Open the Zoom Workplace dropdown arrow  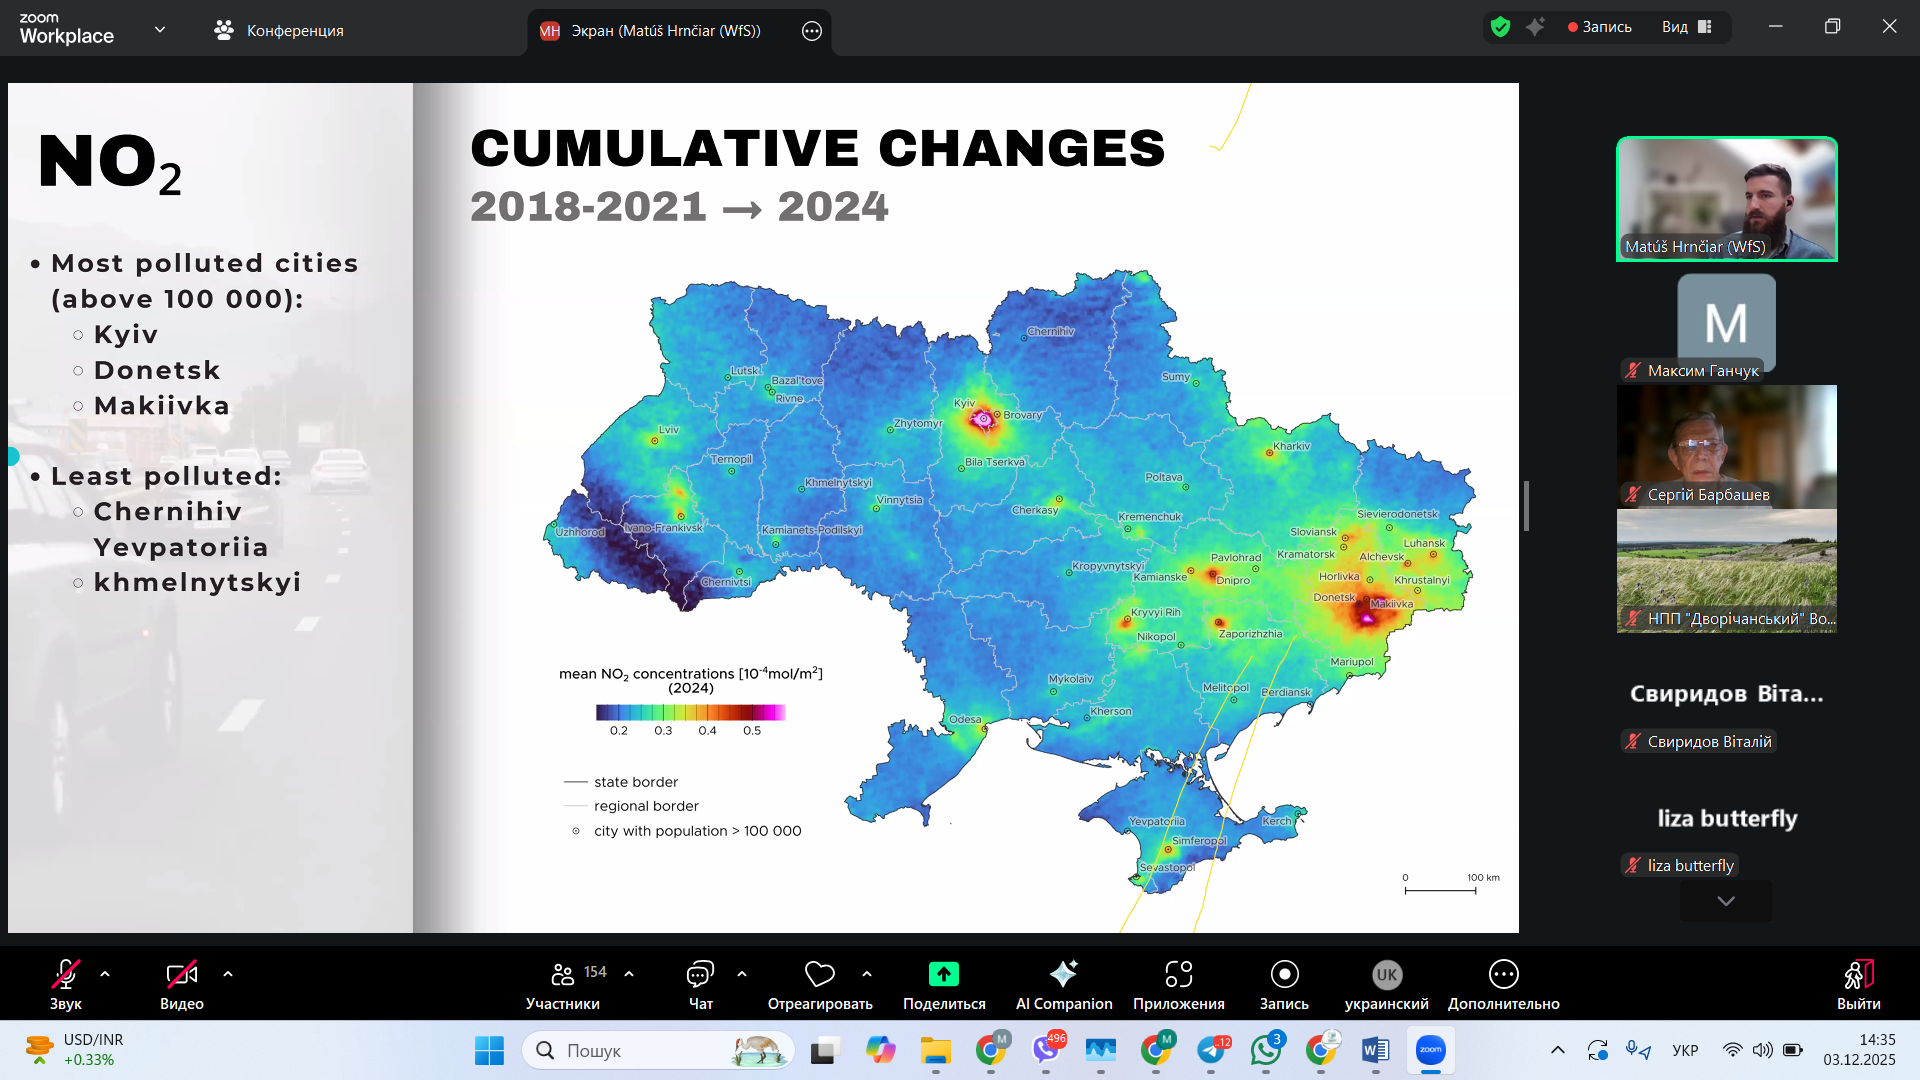[x=160, y=30]
